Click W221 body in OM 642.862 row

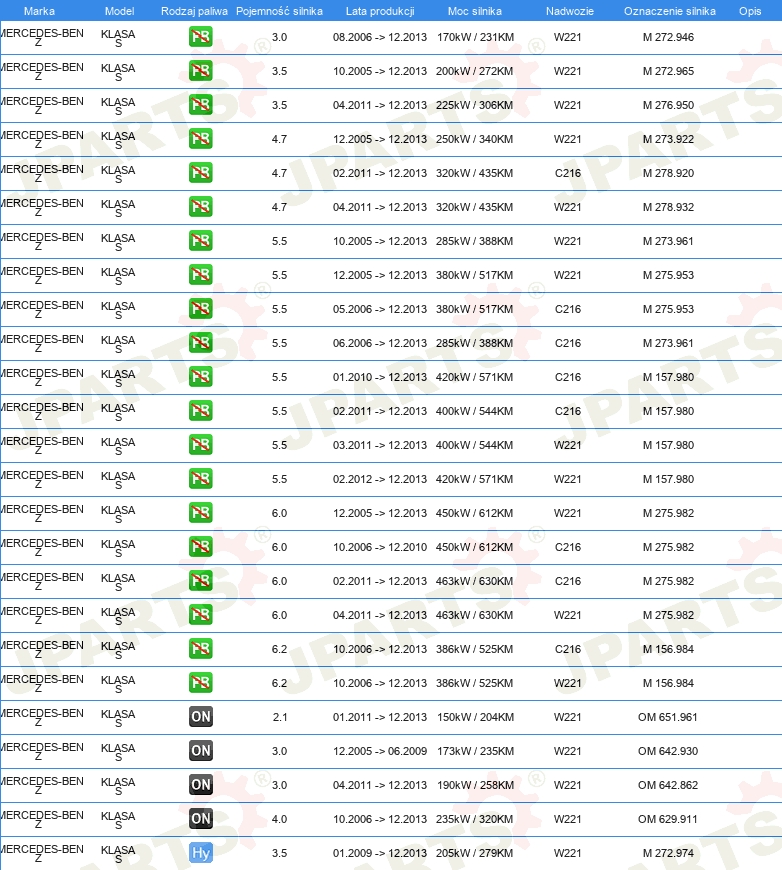click(567, 785)
